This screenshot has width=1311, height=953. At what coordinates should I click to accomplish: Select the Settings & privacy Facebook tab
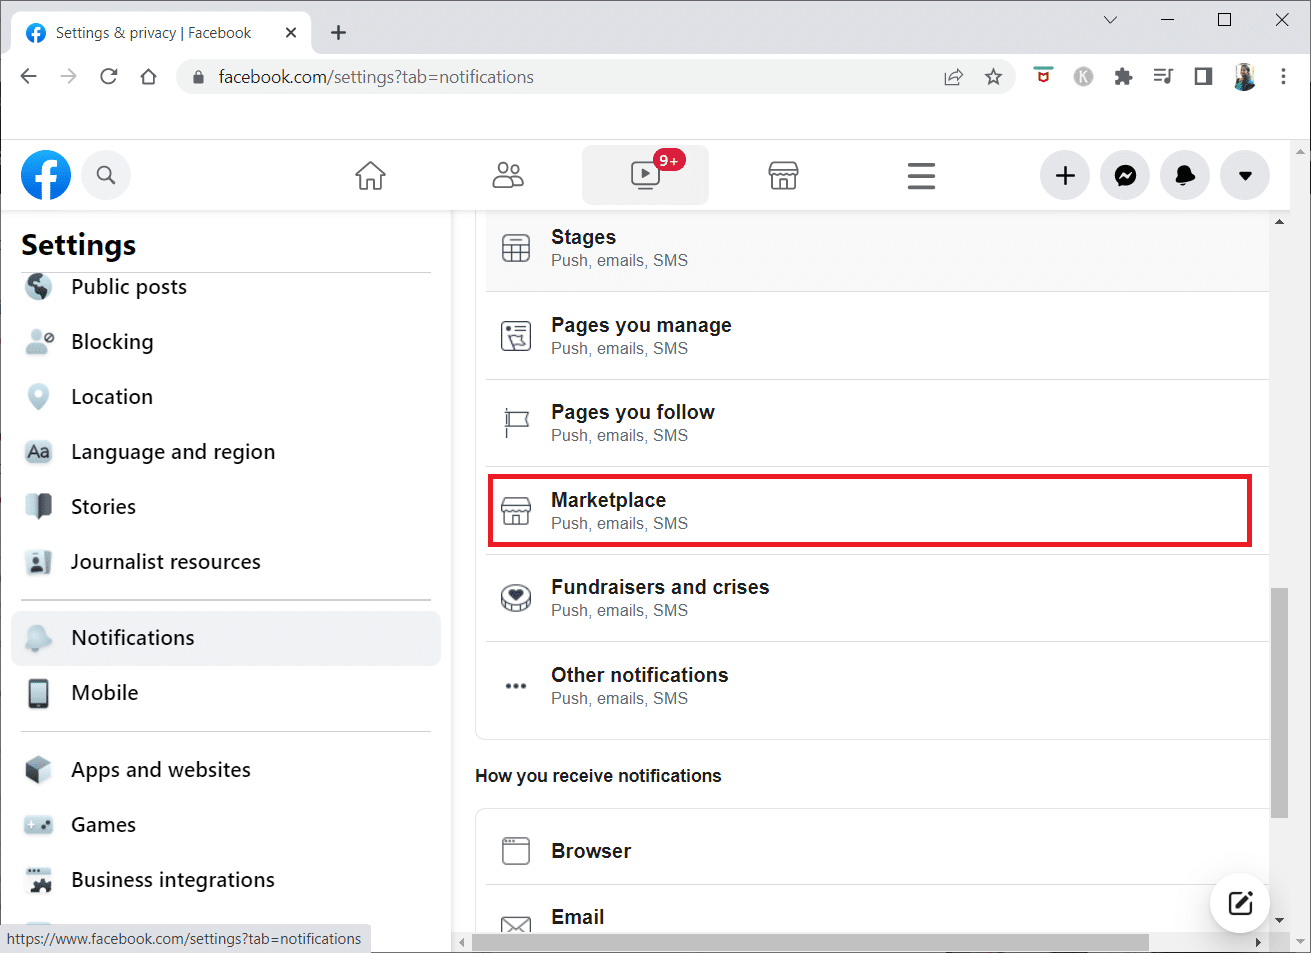[160, 33]
